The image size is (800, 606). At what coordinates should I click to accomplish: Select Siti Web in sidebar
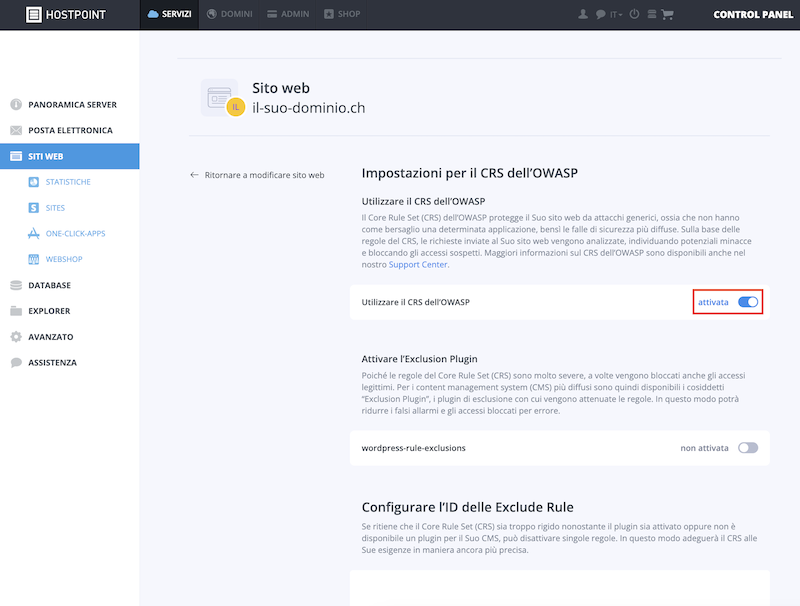pyautogui.click(x=69, y=156)
